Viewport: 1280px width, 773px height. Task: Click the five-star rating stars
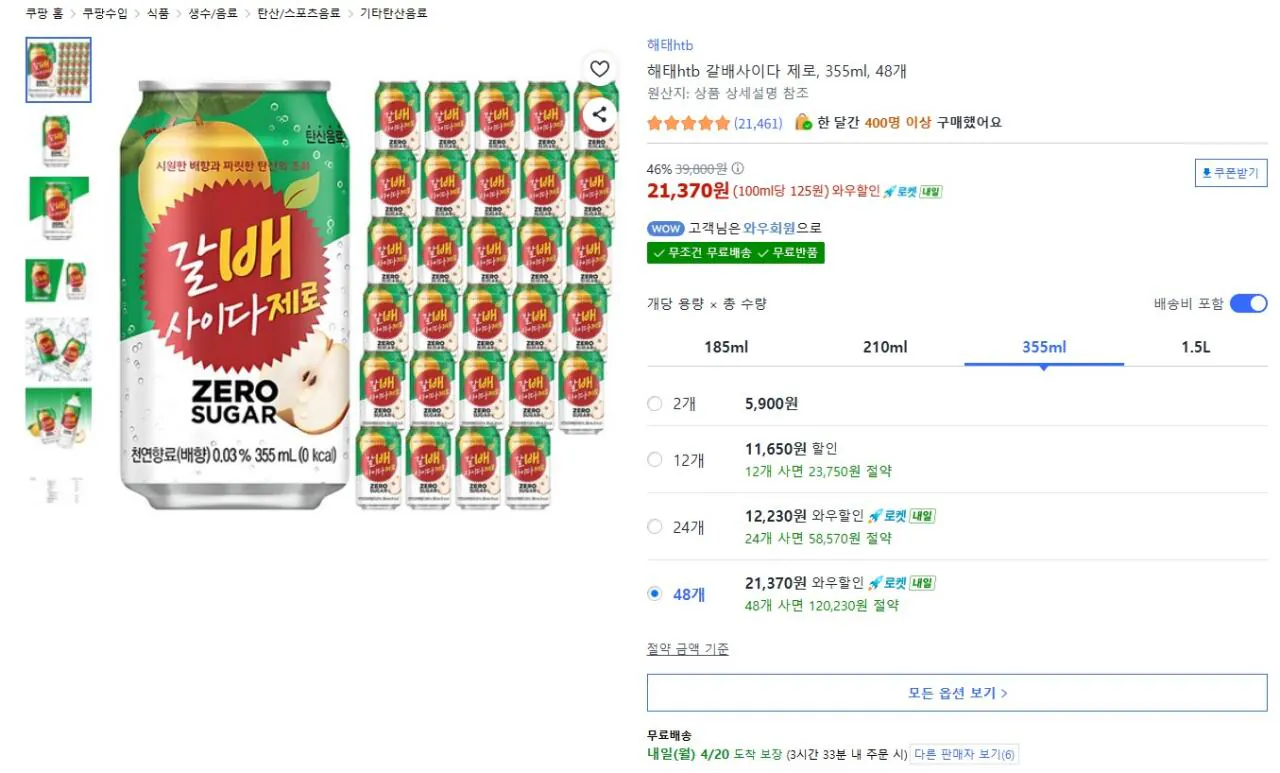689,122
